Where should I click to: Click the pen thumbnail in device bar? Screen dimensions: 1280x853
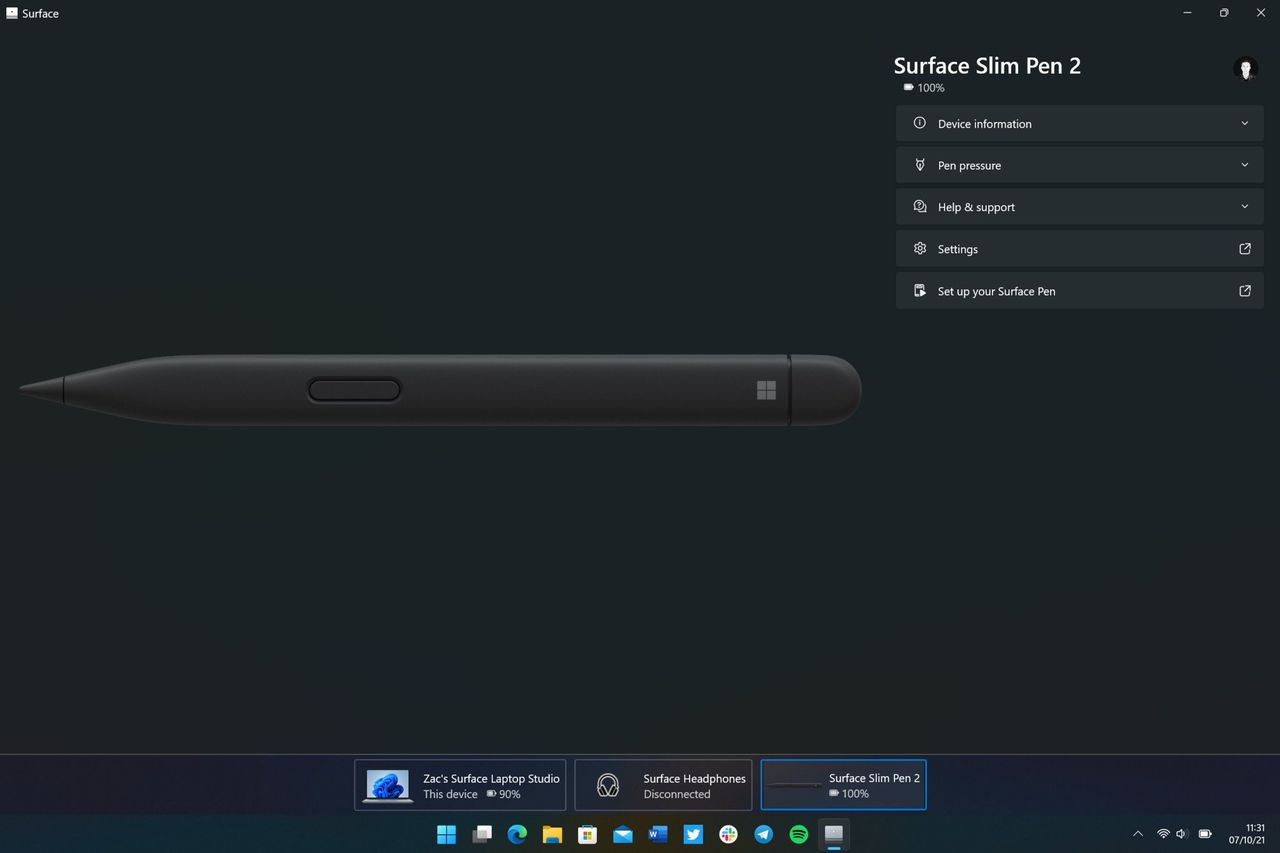pyautogui.click(x=795, y=785)
